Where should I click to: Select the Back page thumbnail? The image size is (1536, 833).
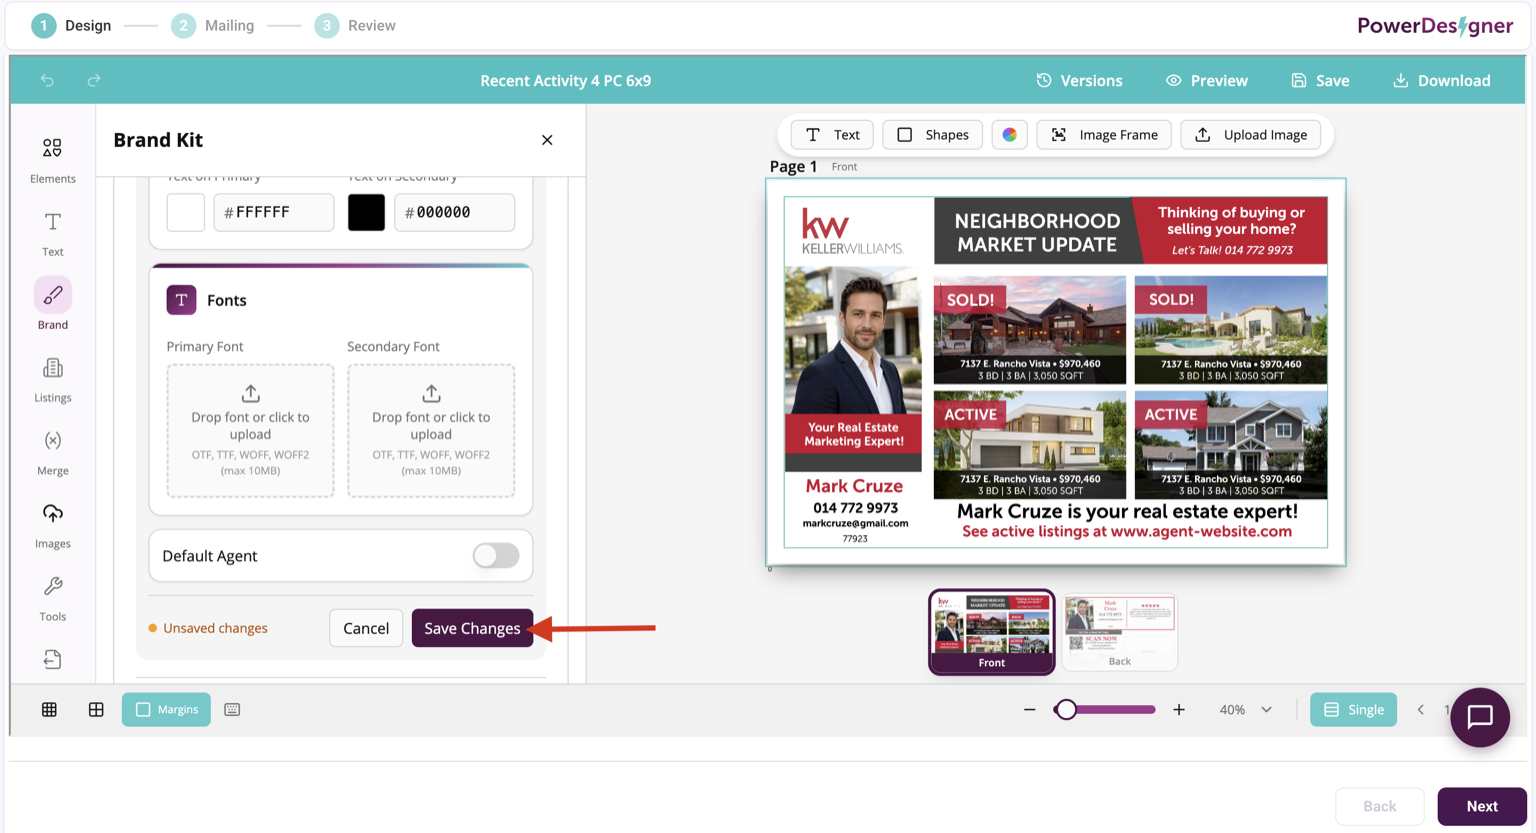(1119, 632)
